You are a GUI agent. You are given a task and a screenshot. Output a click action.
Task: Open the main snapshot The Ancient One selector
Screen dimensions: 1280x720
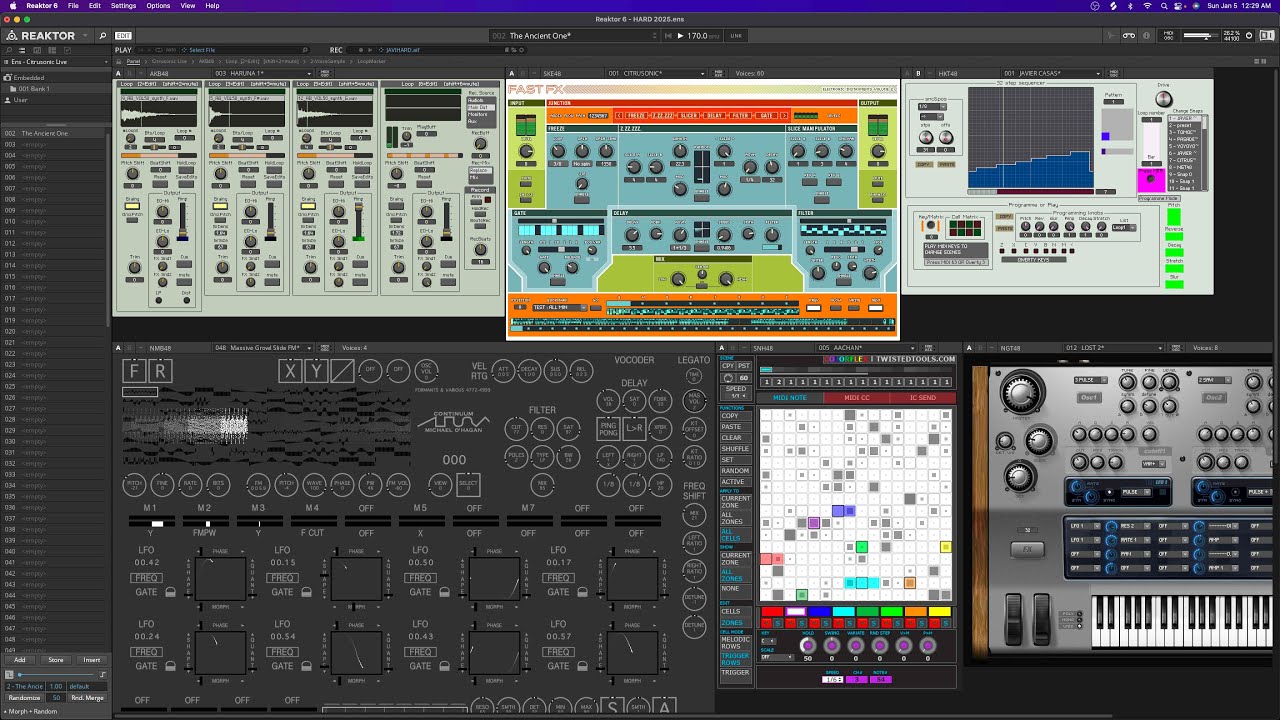coord(575,36)
